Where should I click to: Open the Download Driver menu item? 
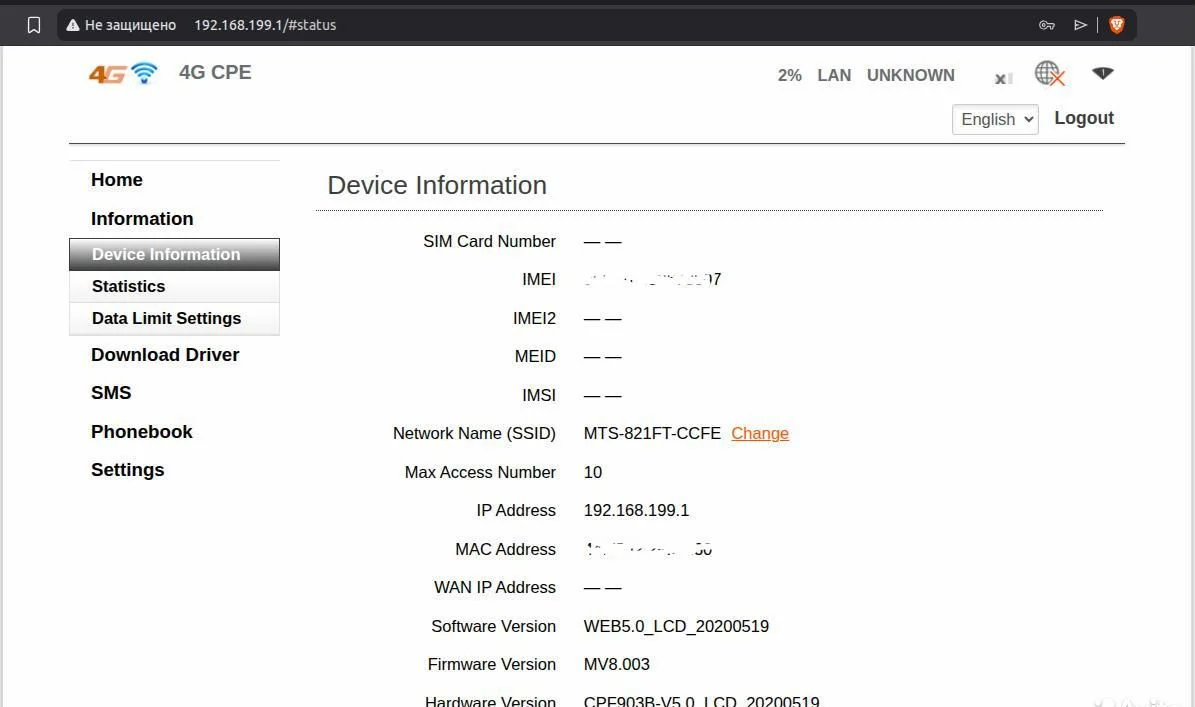(165, 355)
